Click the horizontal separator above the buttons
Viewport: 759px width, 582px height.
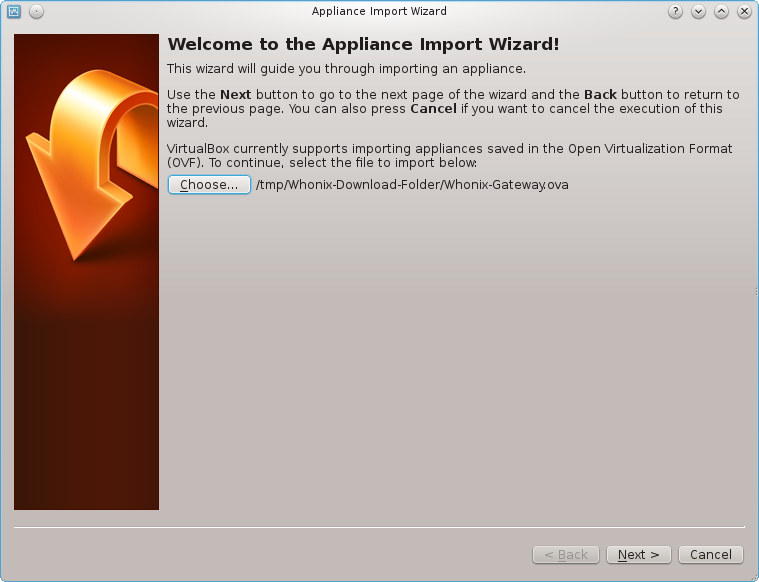pyautogui.click(x=379, y=527)
